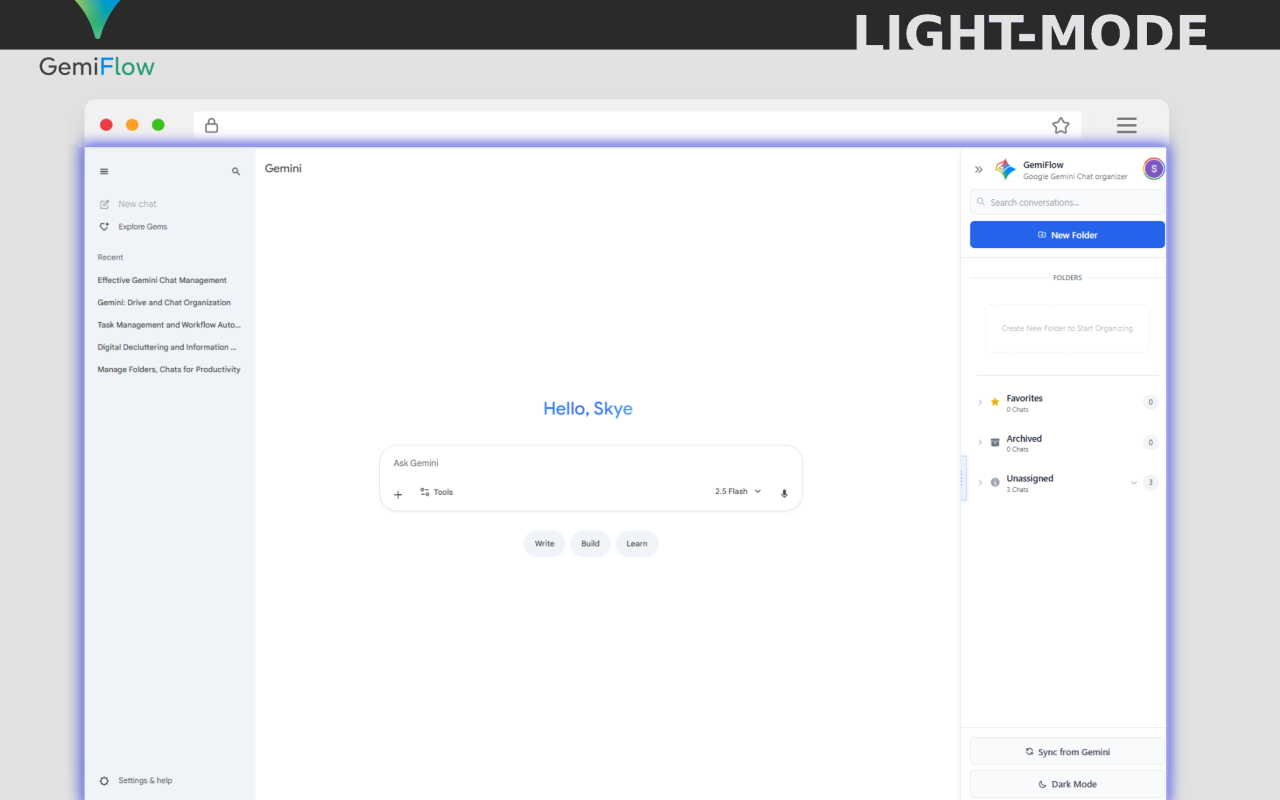The image size is (1280, 800).
Task: Click the Unassigned info icon
Action: click(x=995, y=482)
